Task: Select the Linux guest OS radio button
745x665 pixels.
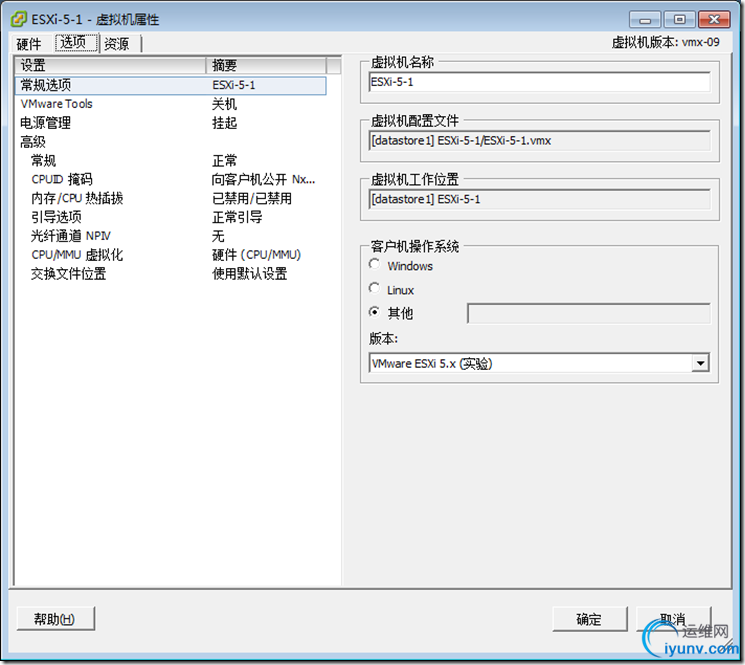Action: [374, 288]
